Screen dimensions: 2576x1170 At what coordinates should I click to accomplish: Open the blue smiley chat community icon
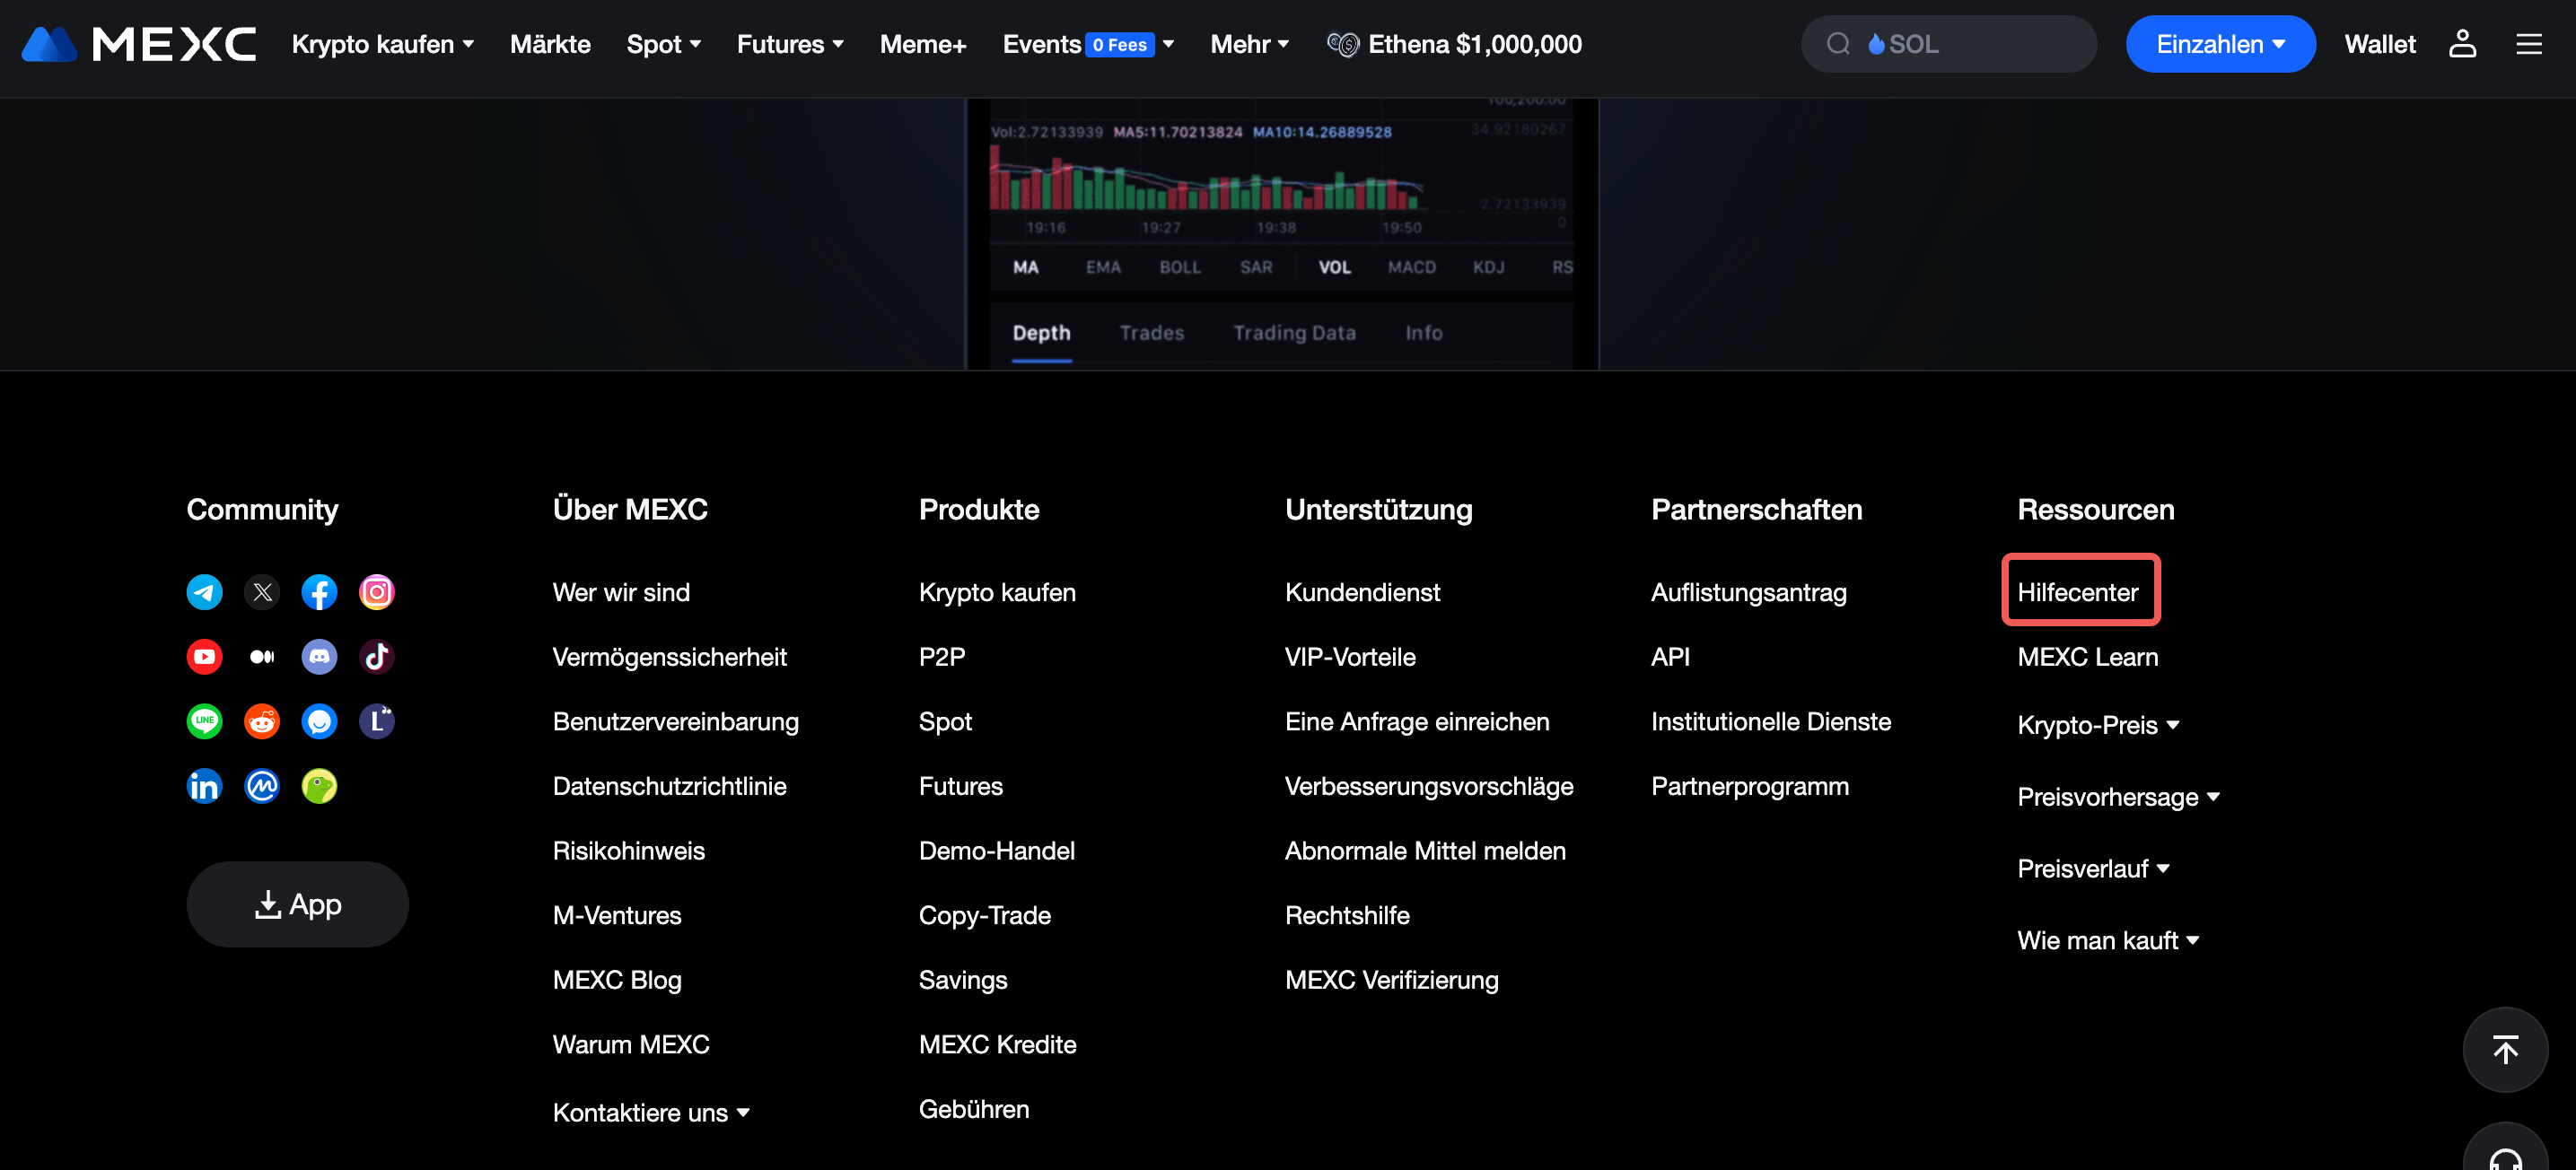[x=319, y=721]
